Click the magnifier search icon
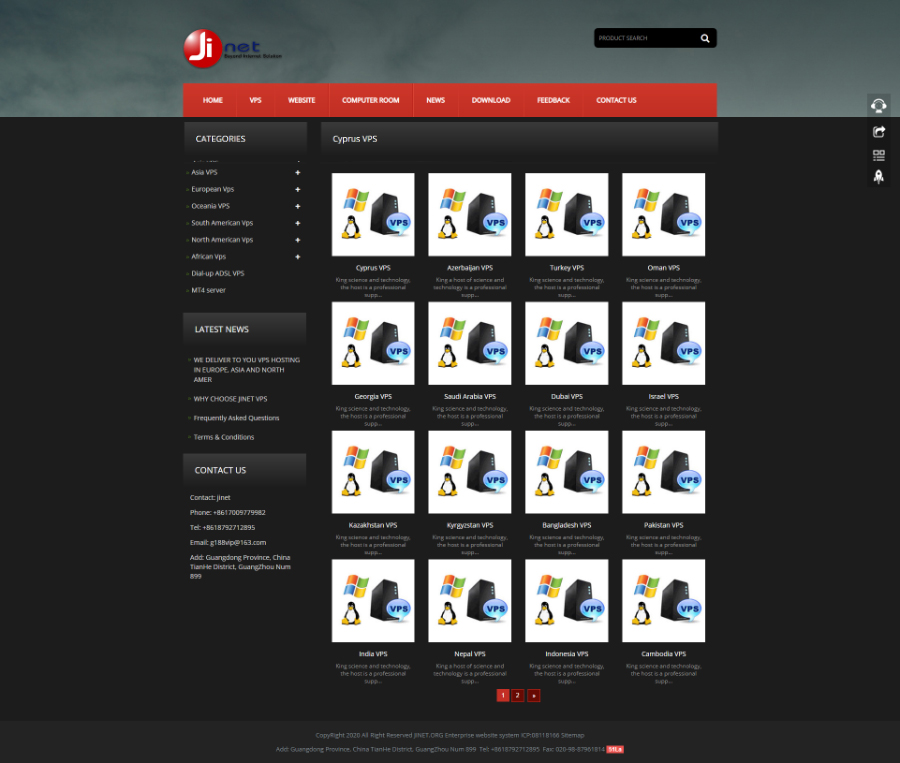 point(704,38)
